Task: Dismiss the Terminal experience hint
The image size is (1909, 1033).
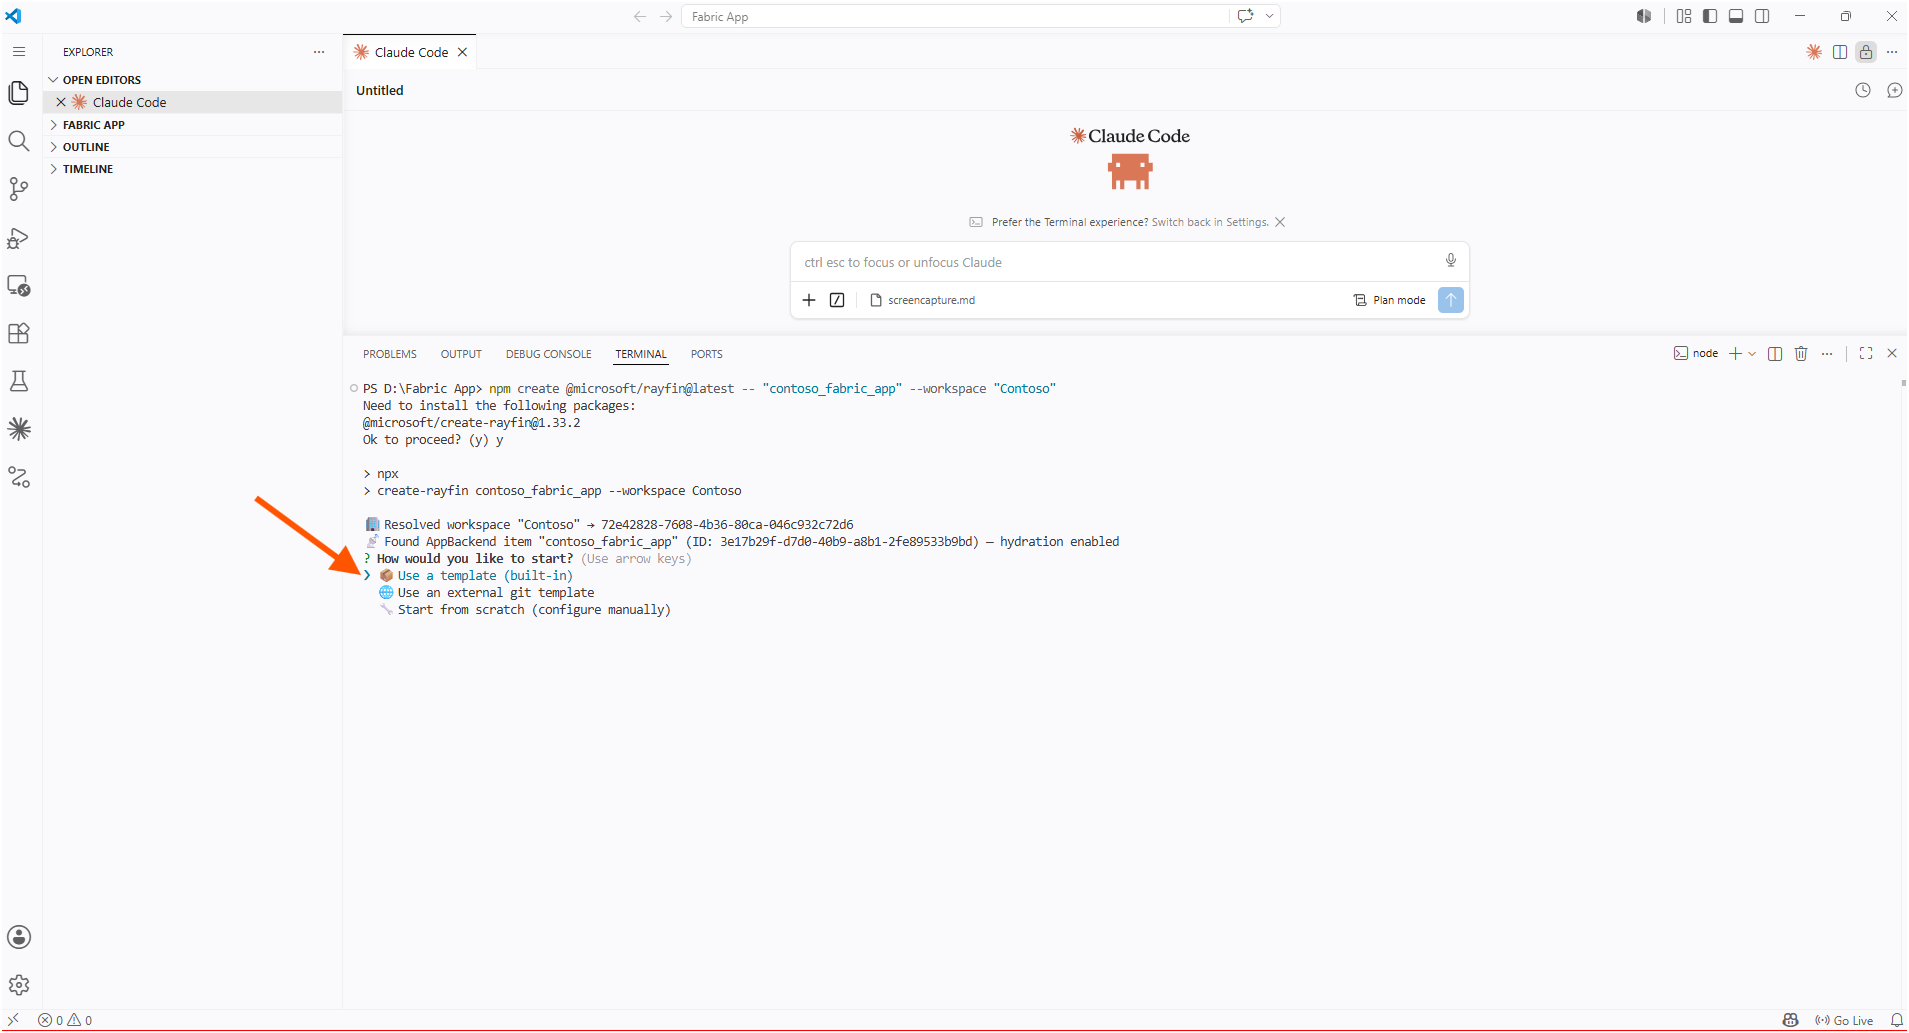Action: point(1280,222)
